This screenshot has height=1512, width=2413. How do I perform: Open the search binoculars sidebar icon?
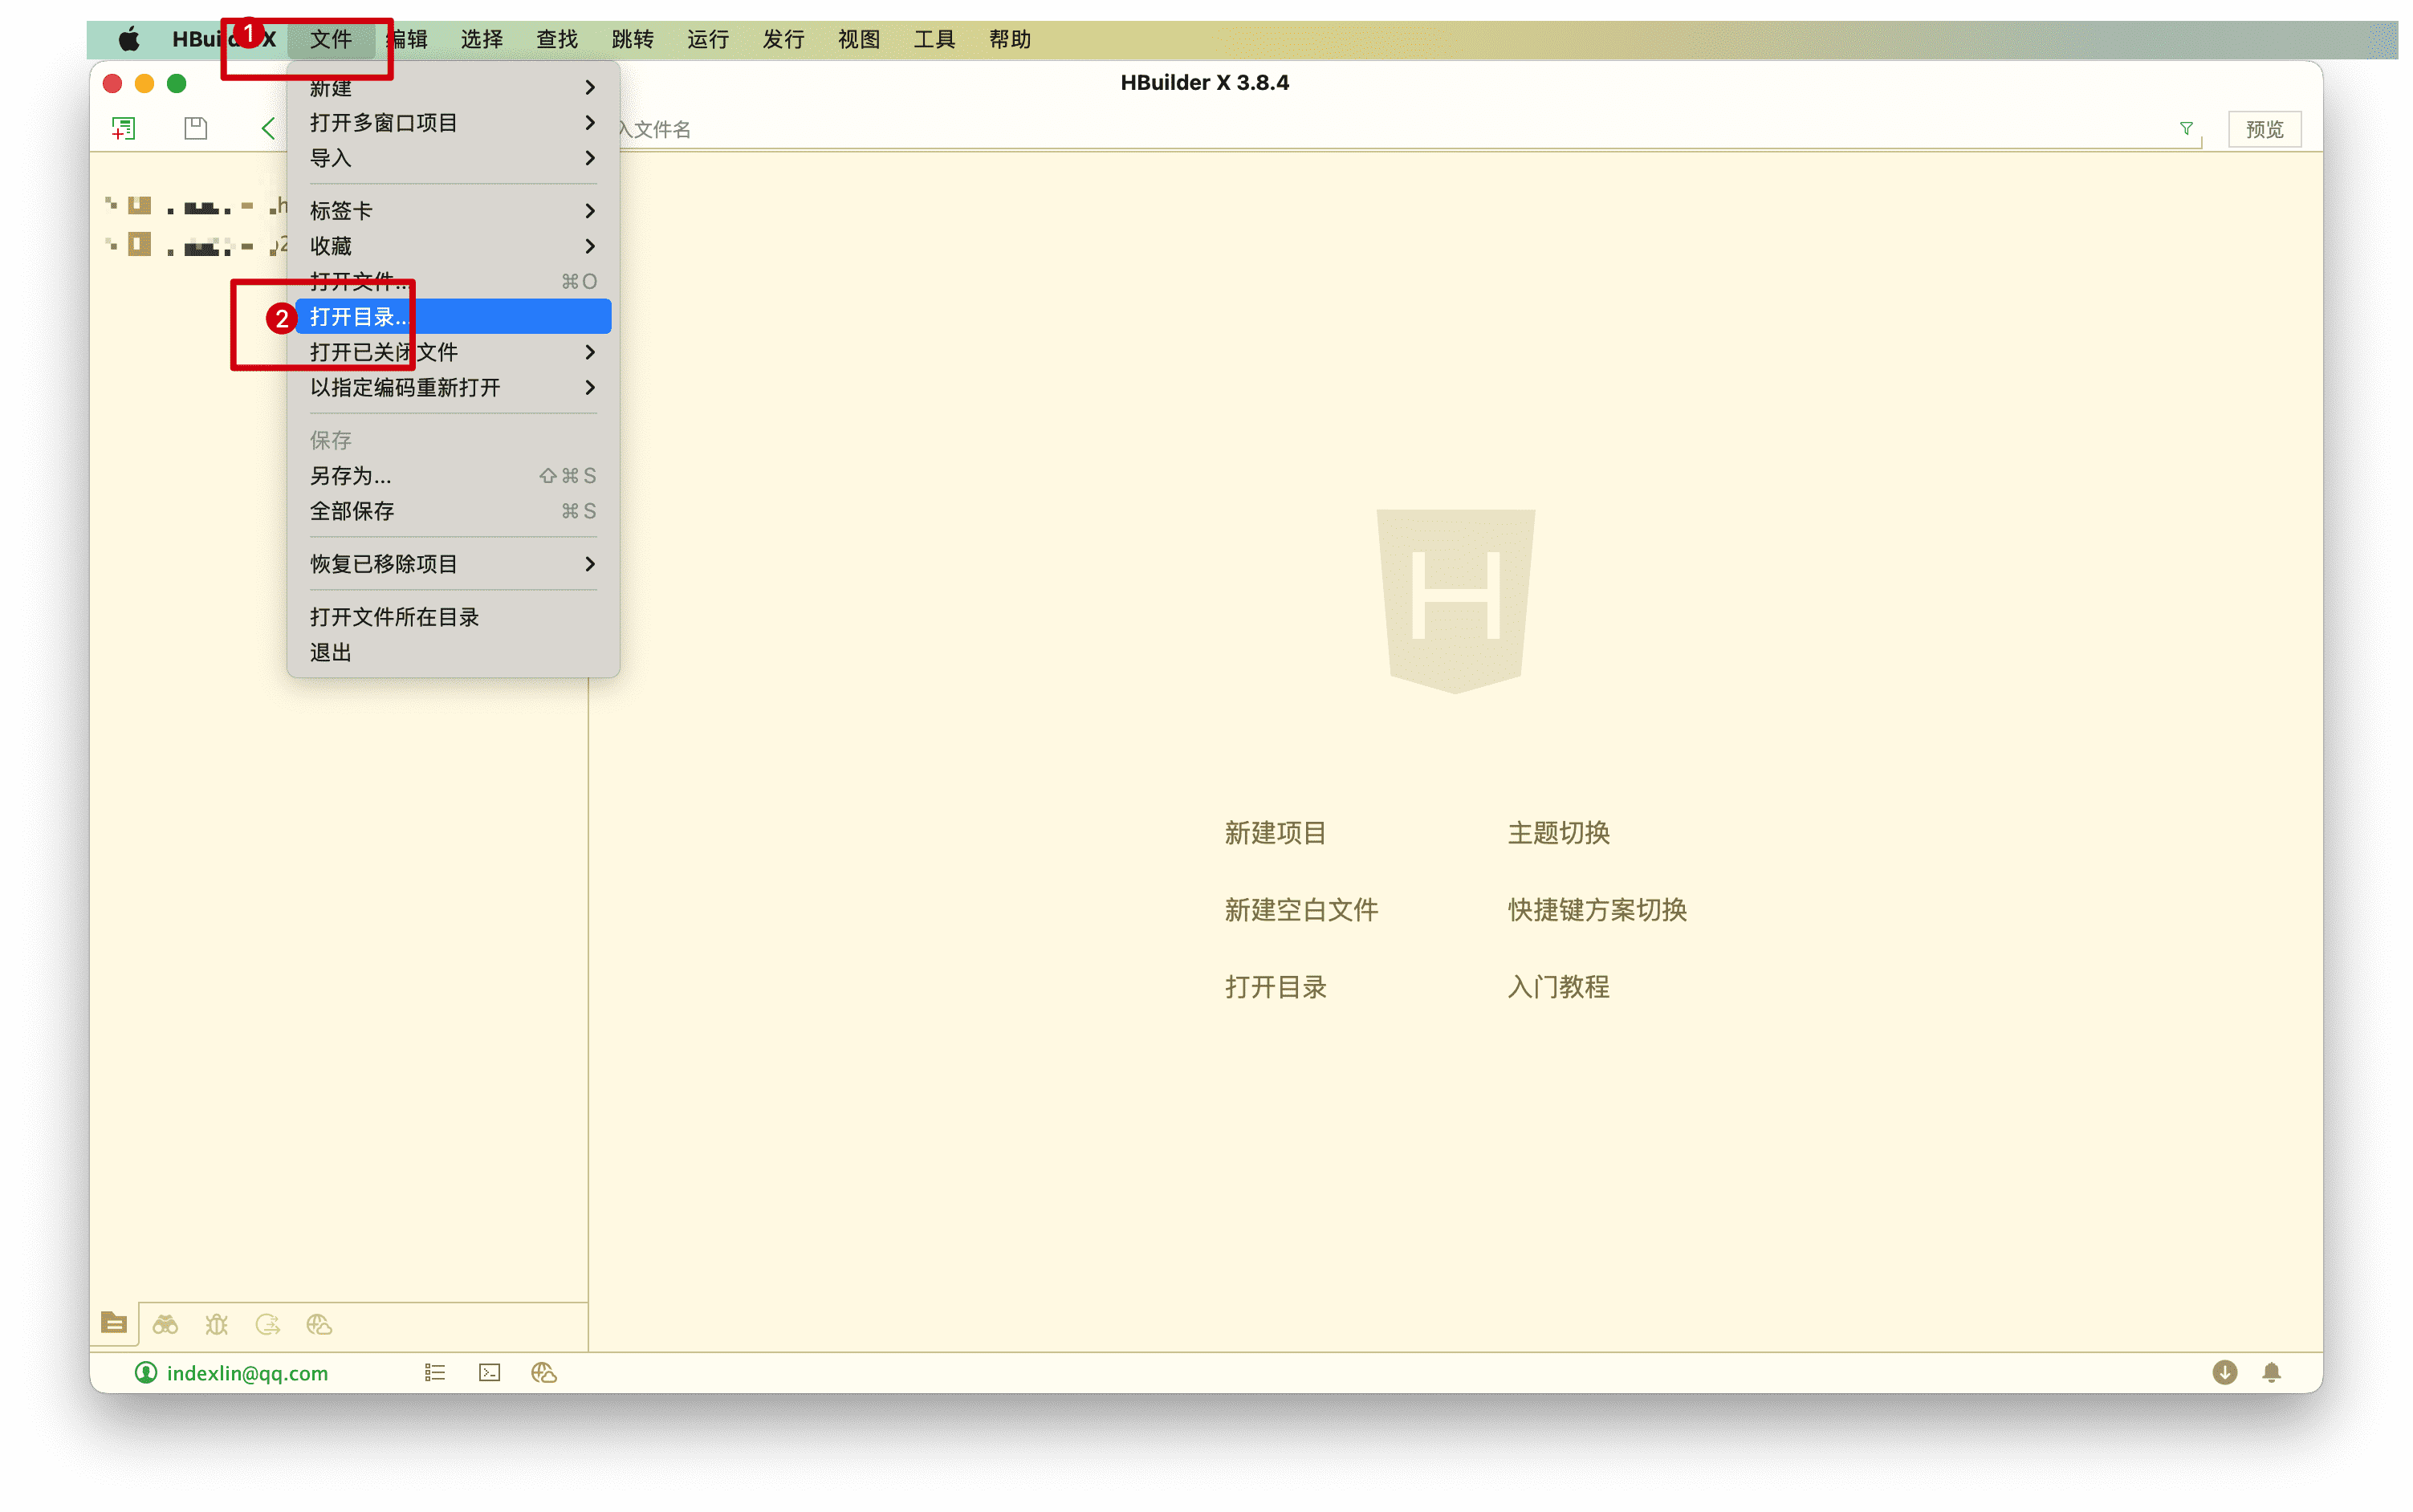click(x=165, y=1324)
